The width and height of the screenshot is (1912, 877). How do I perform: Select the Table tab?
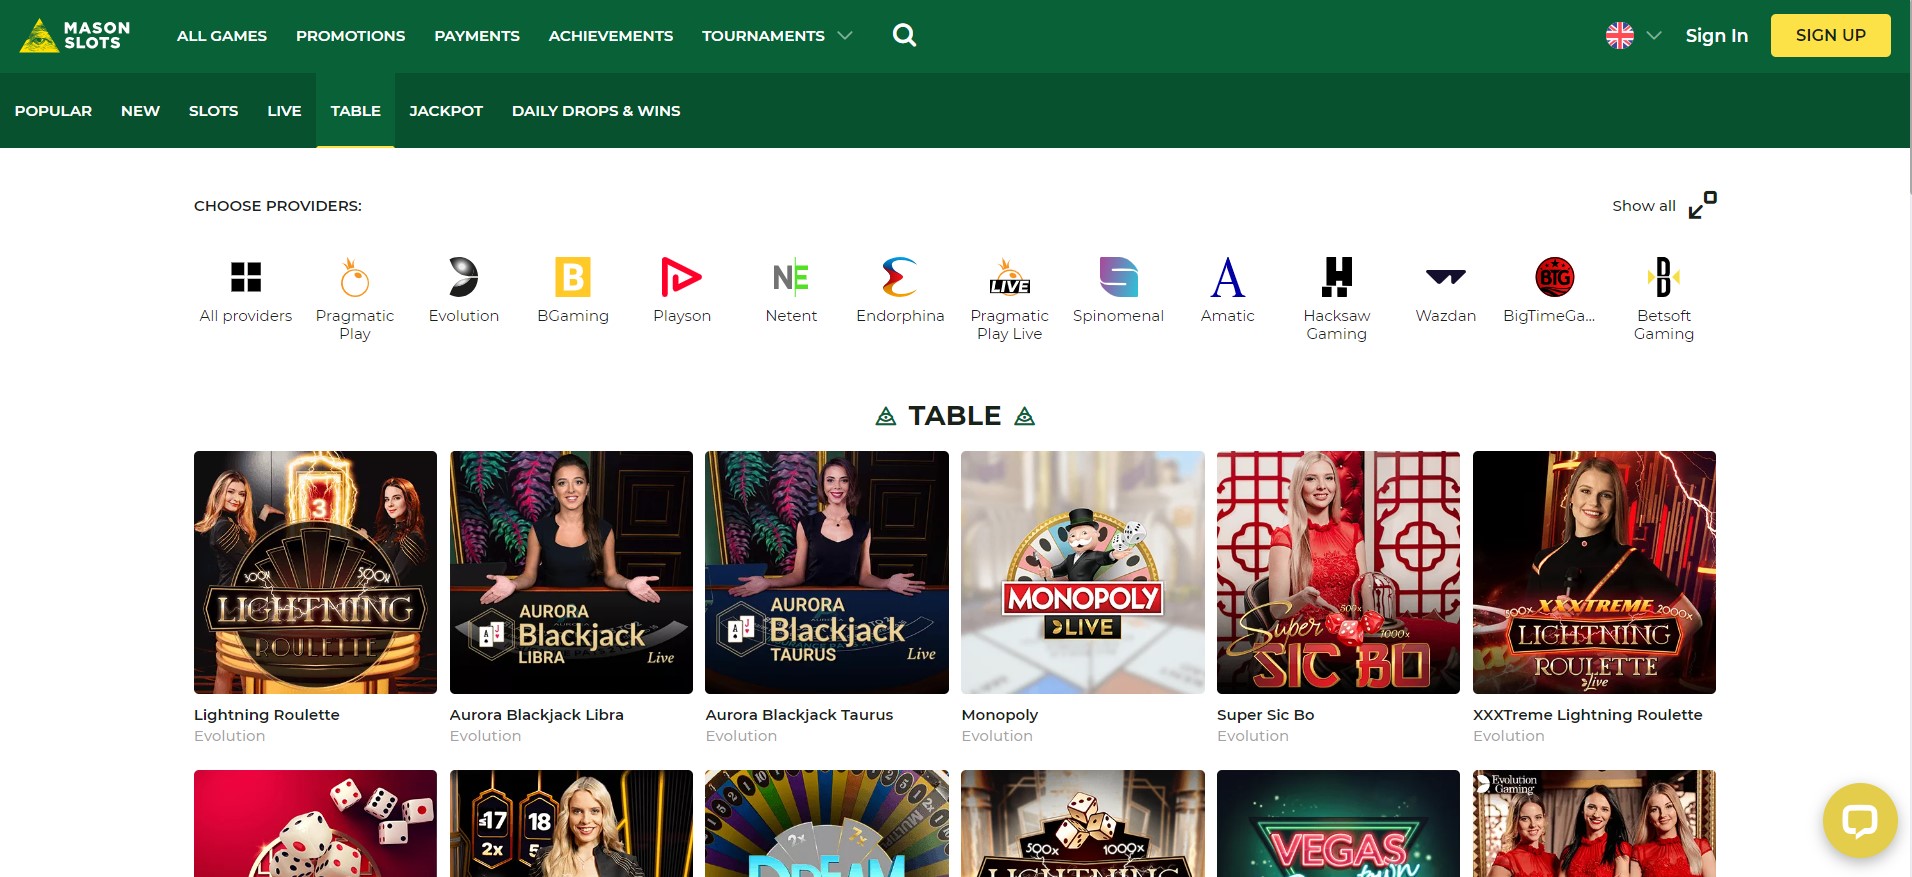coord(356,111)
